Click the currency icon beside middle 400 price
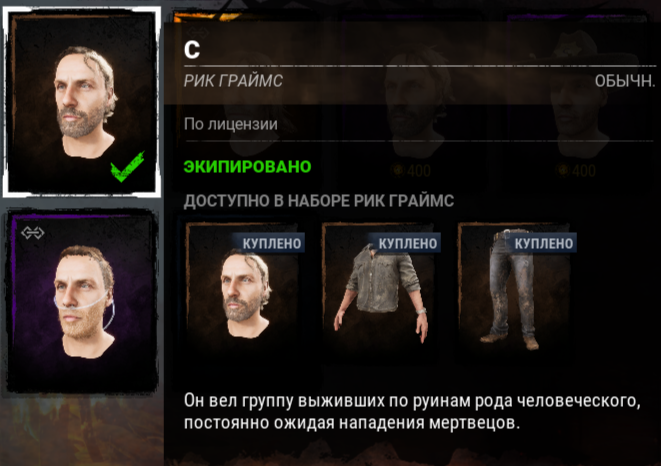Viewport: 661px width, 466px height. point(398,170)
